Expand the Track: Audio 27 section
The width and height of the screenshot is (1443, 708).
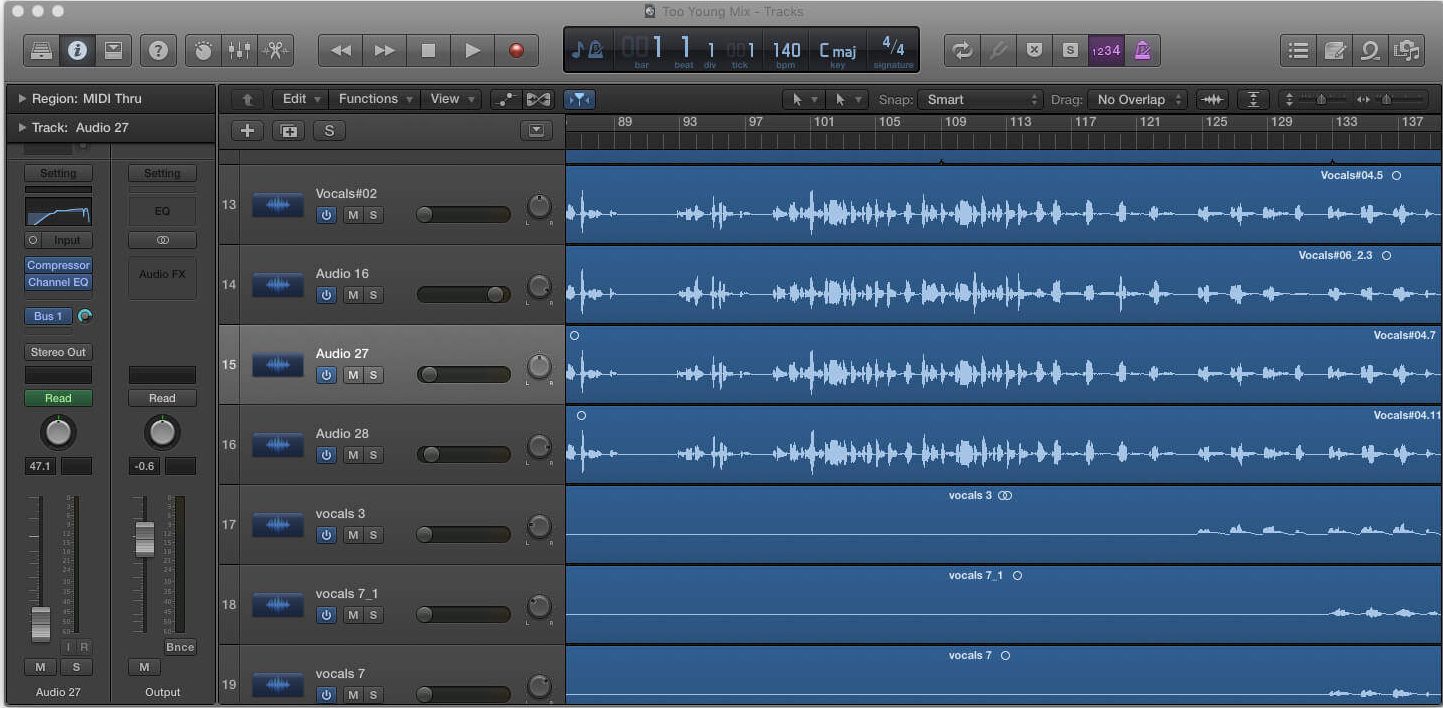coord(22,127)
